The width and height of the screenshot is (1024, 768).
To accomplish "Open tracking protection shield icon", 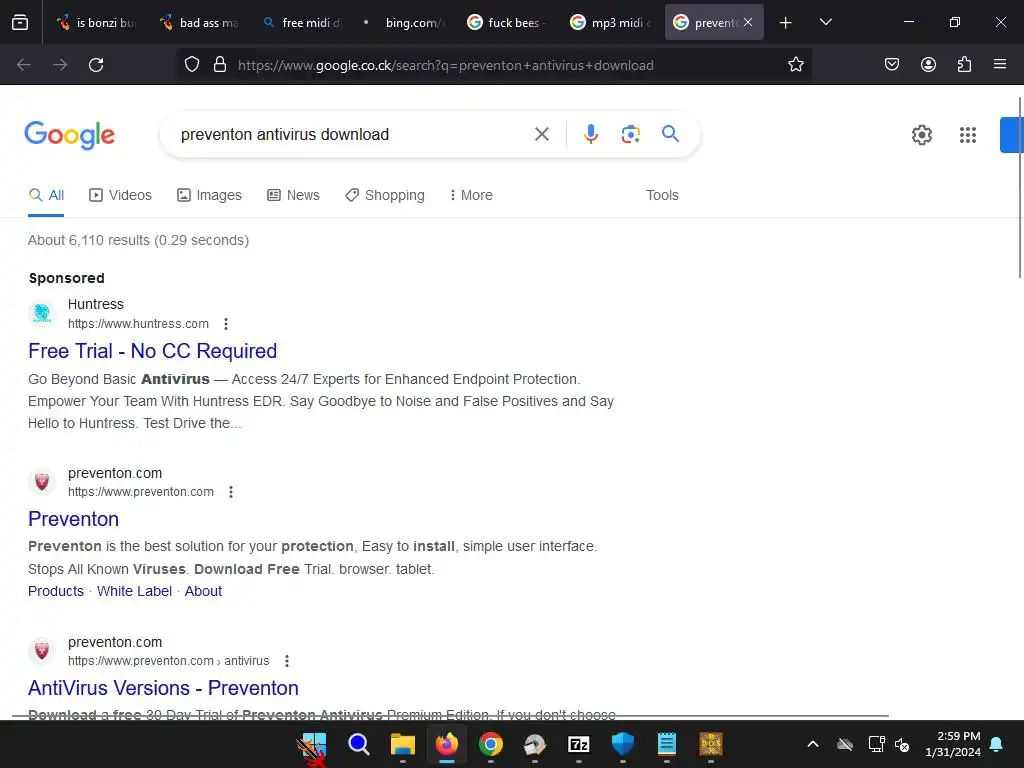I will click(x=192, y=65).
